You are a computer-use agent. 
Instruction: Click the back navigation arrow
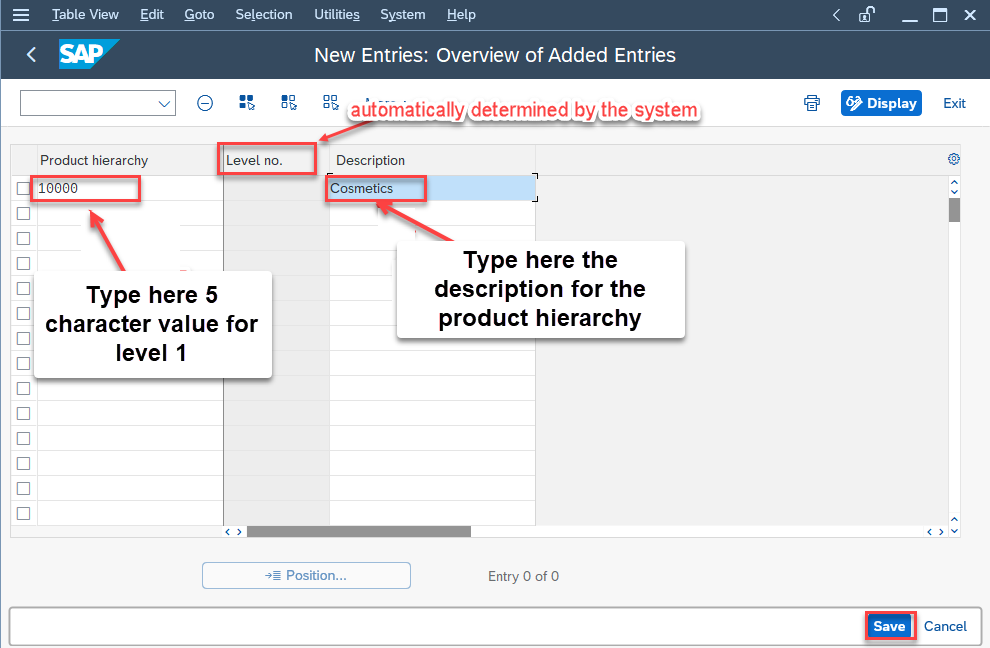[31, 55]
